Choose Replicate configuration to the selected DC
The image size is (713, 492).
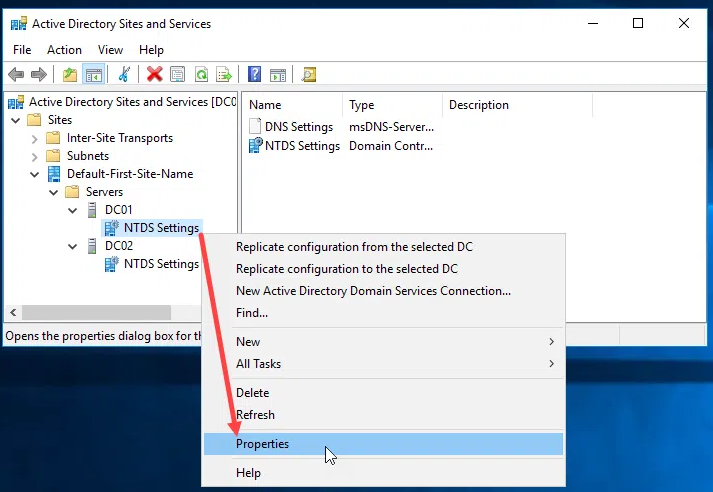(383, 269)
